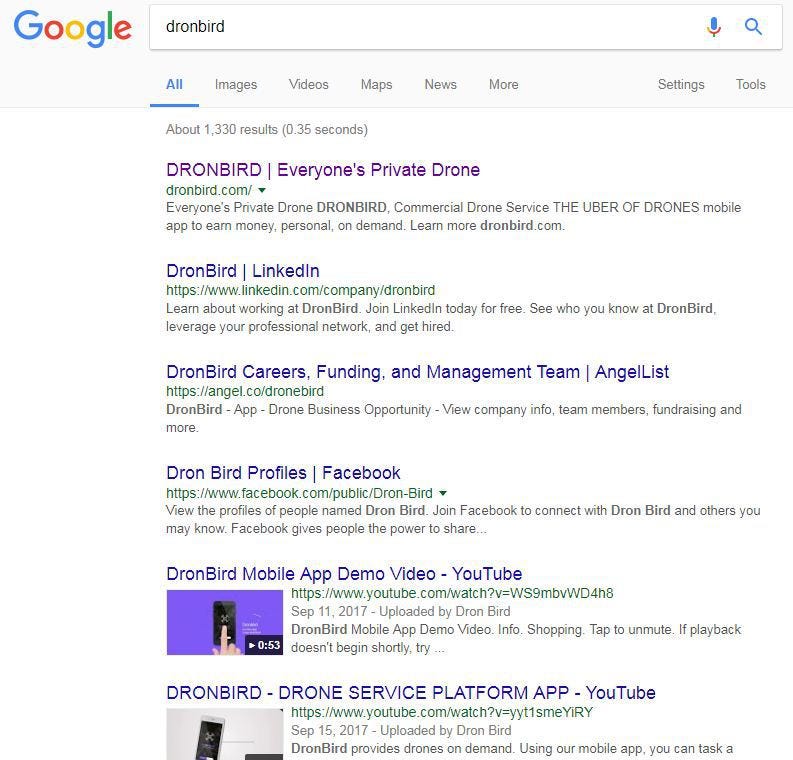Start voice search with the microphone icon
This screenshot has height=760, width=793.
point(714,26)
